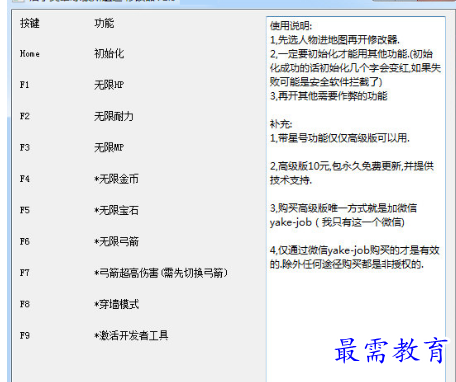Click the 补充 heading in text box
The image size is (456, 382).
point(281,124)
